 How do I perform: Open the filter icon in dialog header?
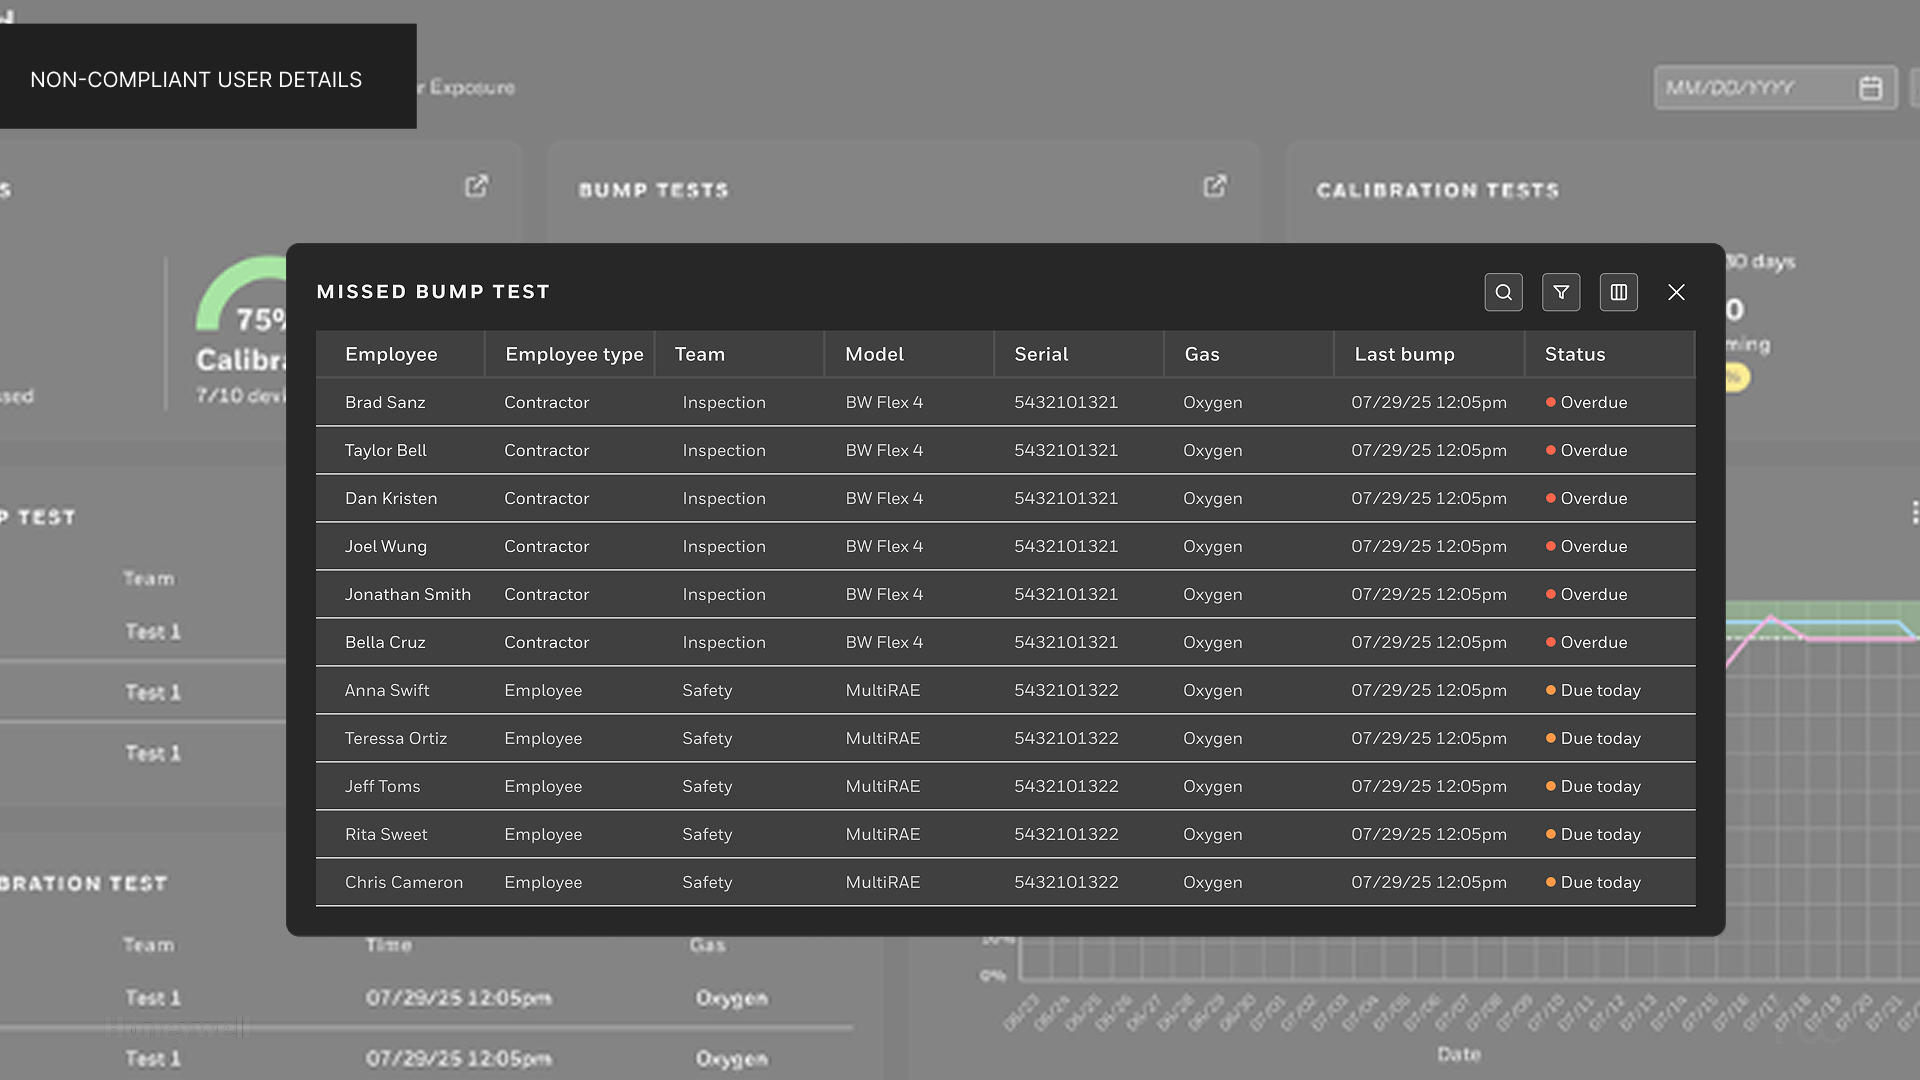(x=1561, y=292)
